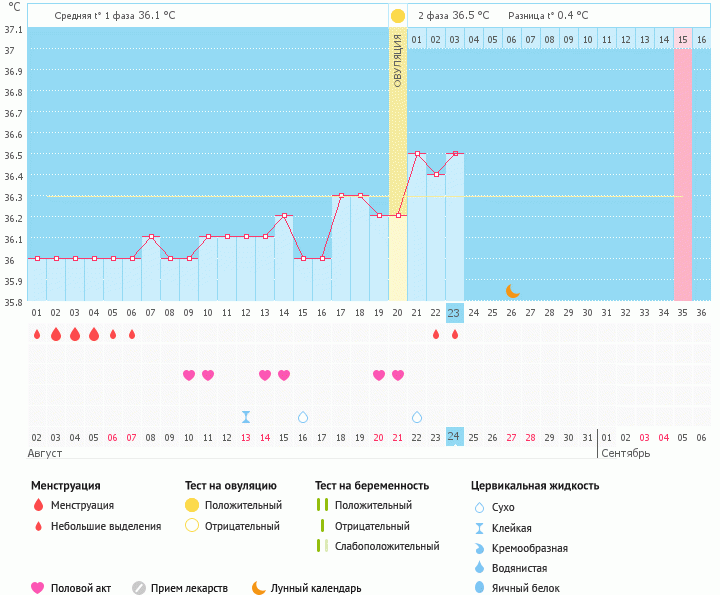Click the sticky fluid hourglass icon on August 13
Viewport: 720px width, 595px height.
[246, 417]
